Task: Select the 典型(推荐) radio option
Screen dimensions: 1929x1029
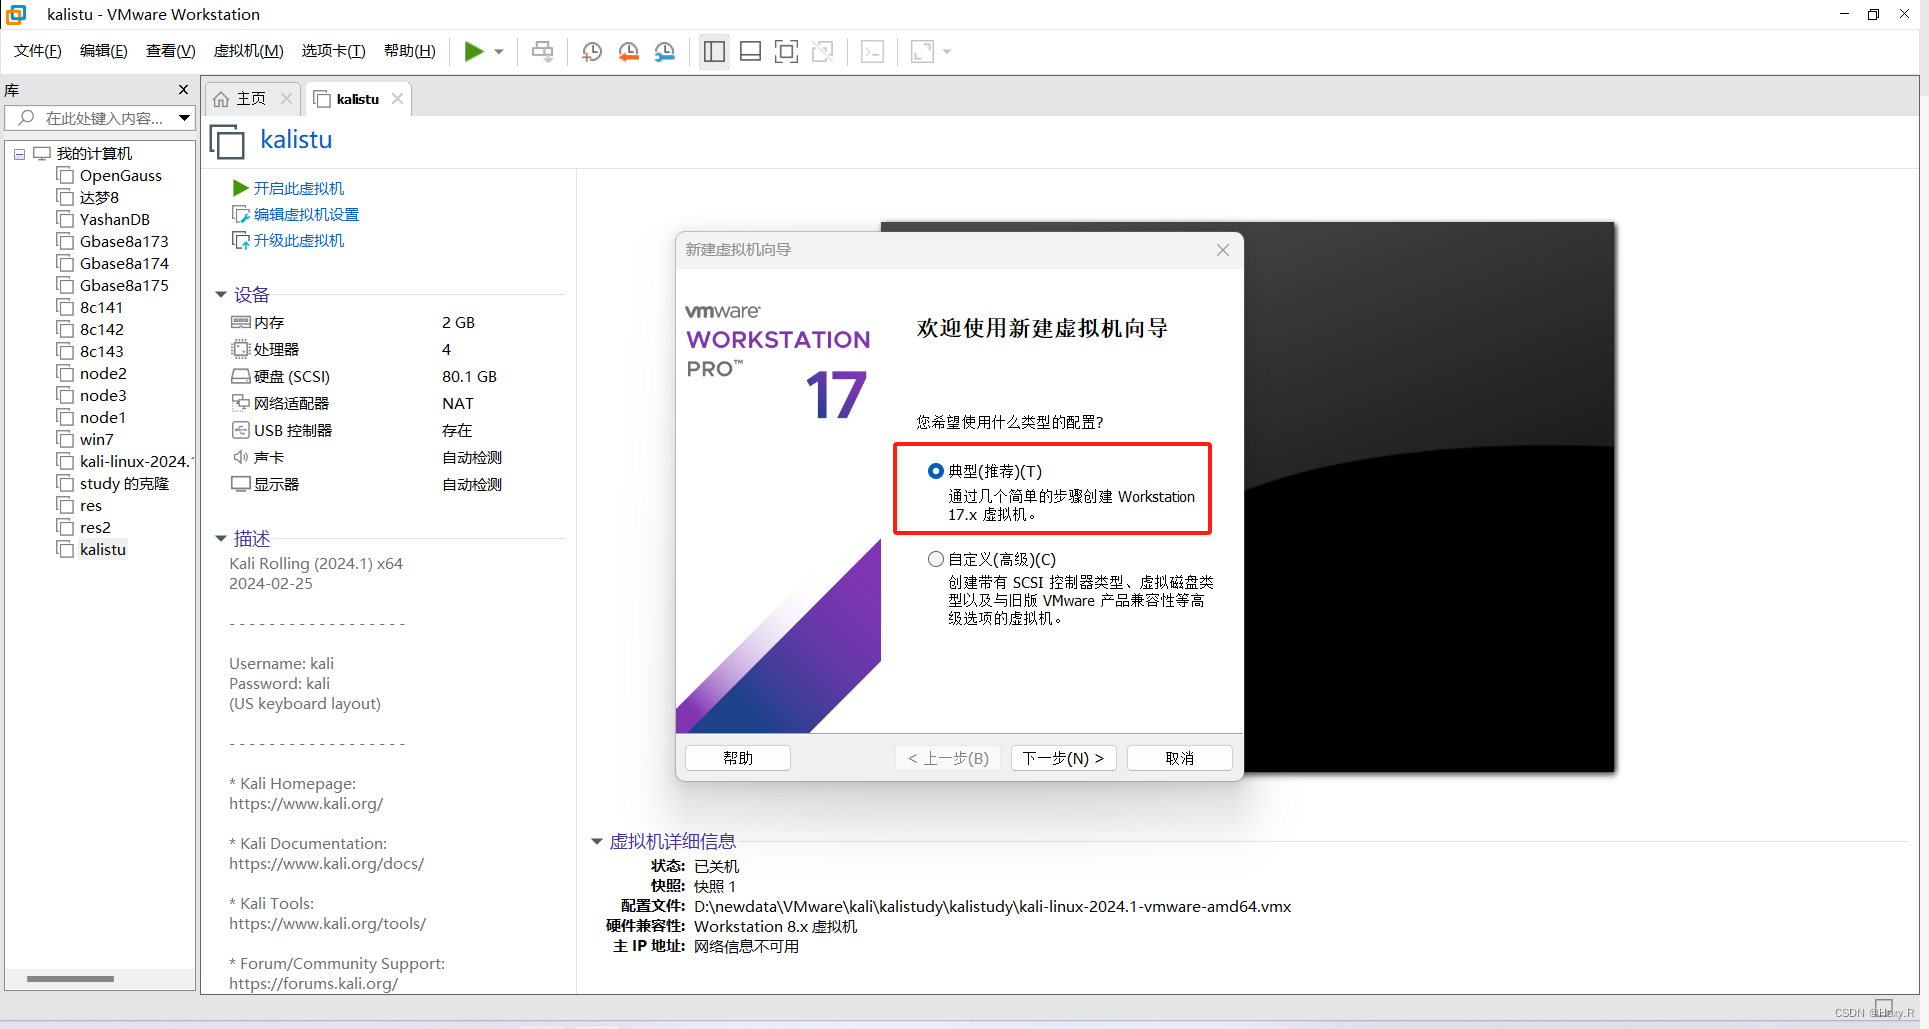Action: tap(936, 471)
